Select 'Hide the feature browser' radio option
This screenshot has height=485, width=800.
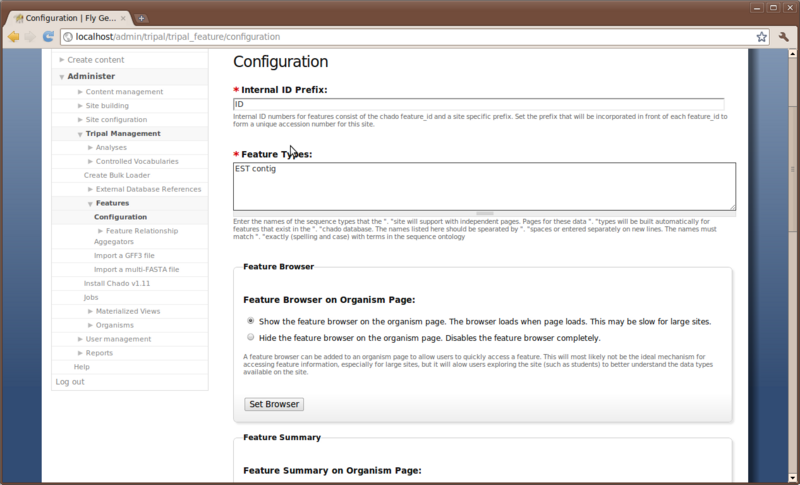click(x=251, y=337)
